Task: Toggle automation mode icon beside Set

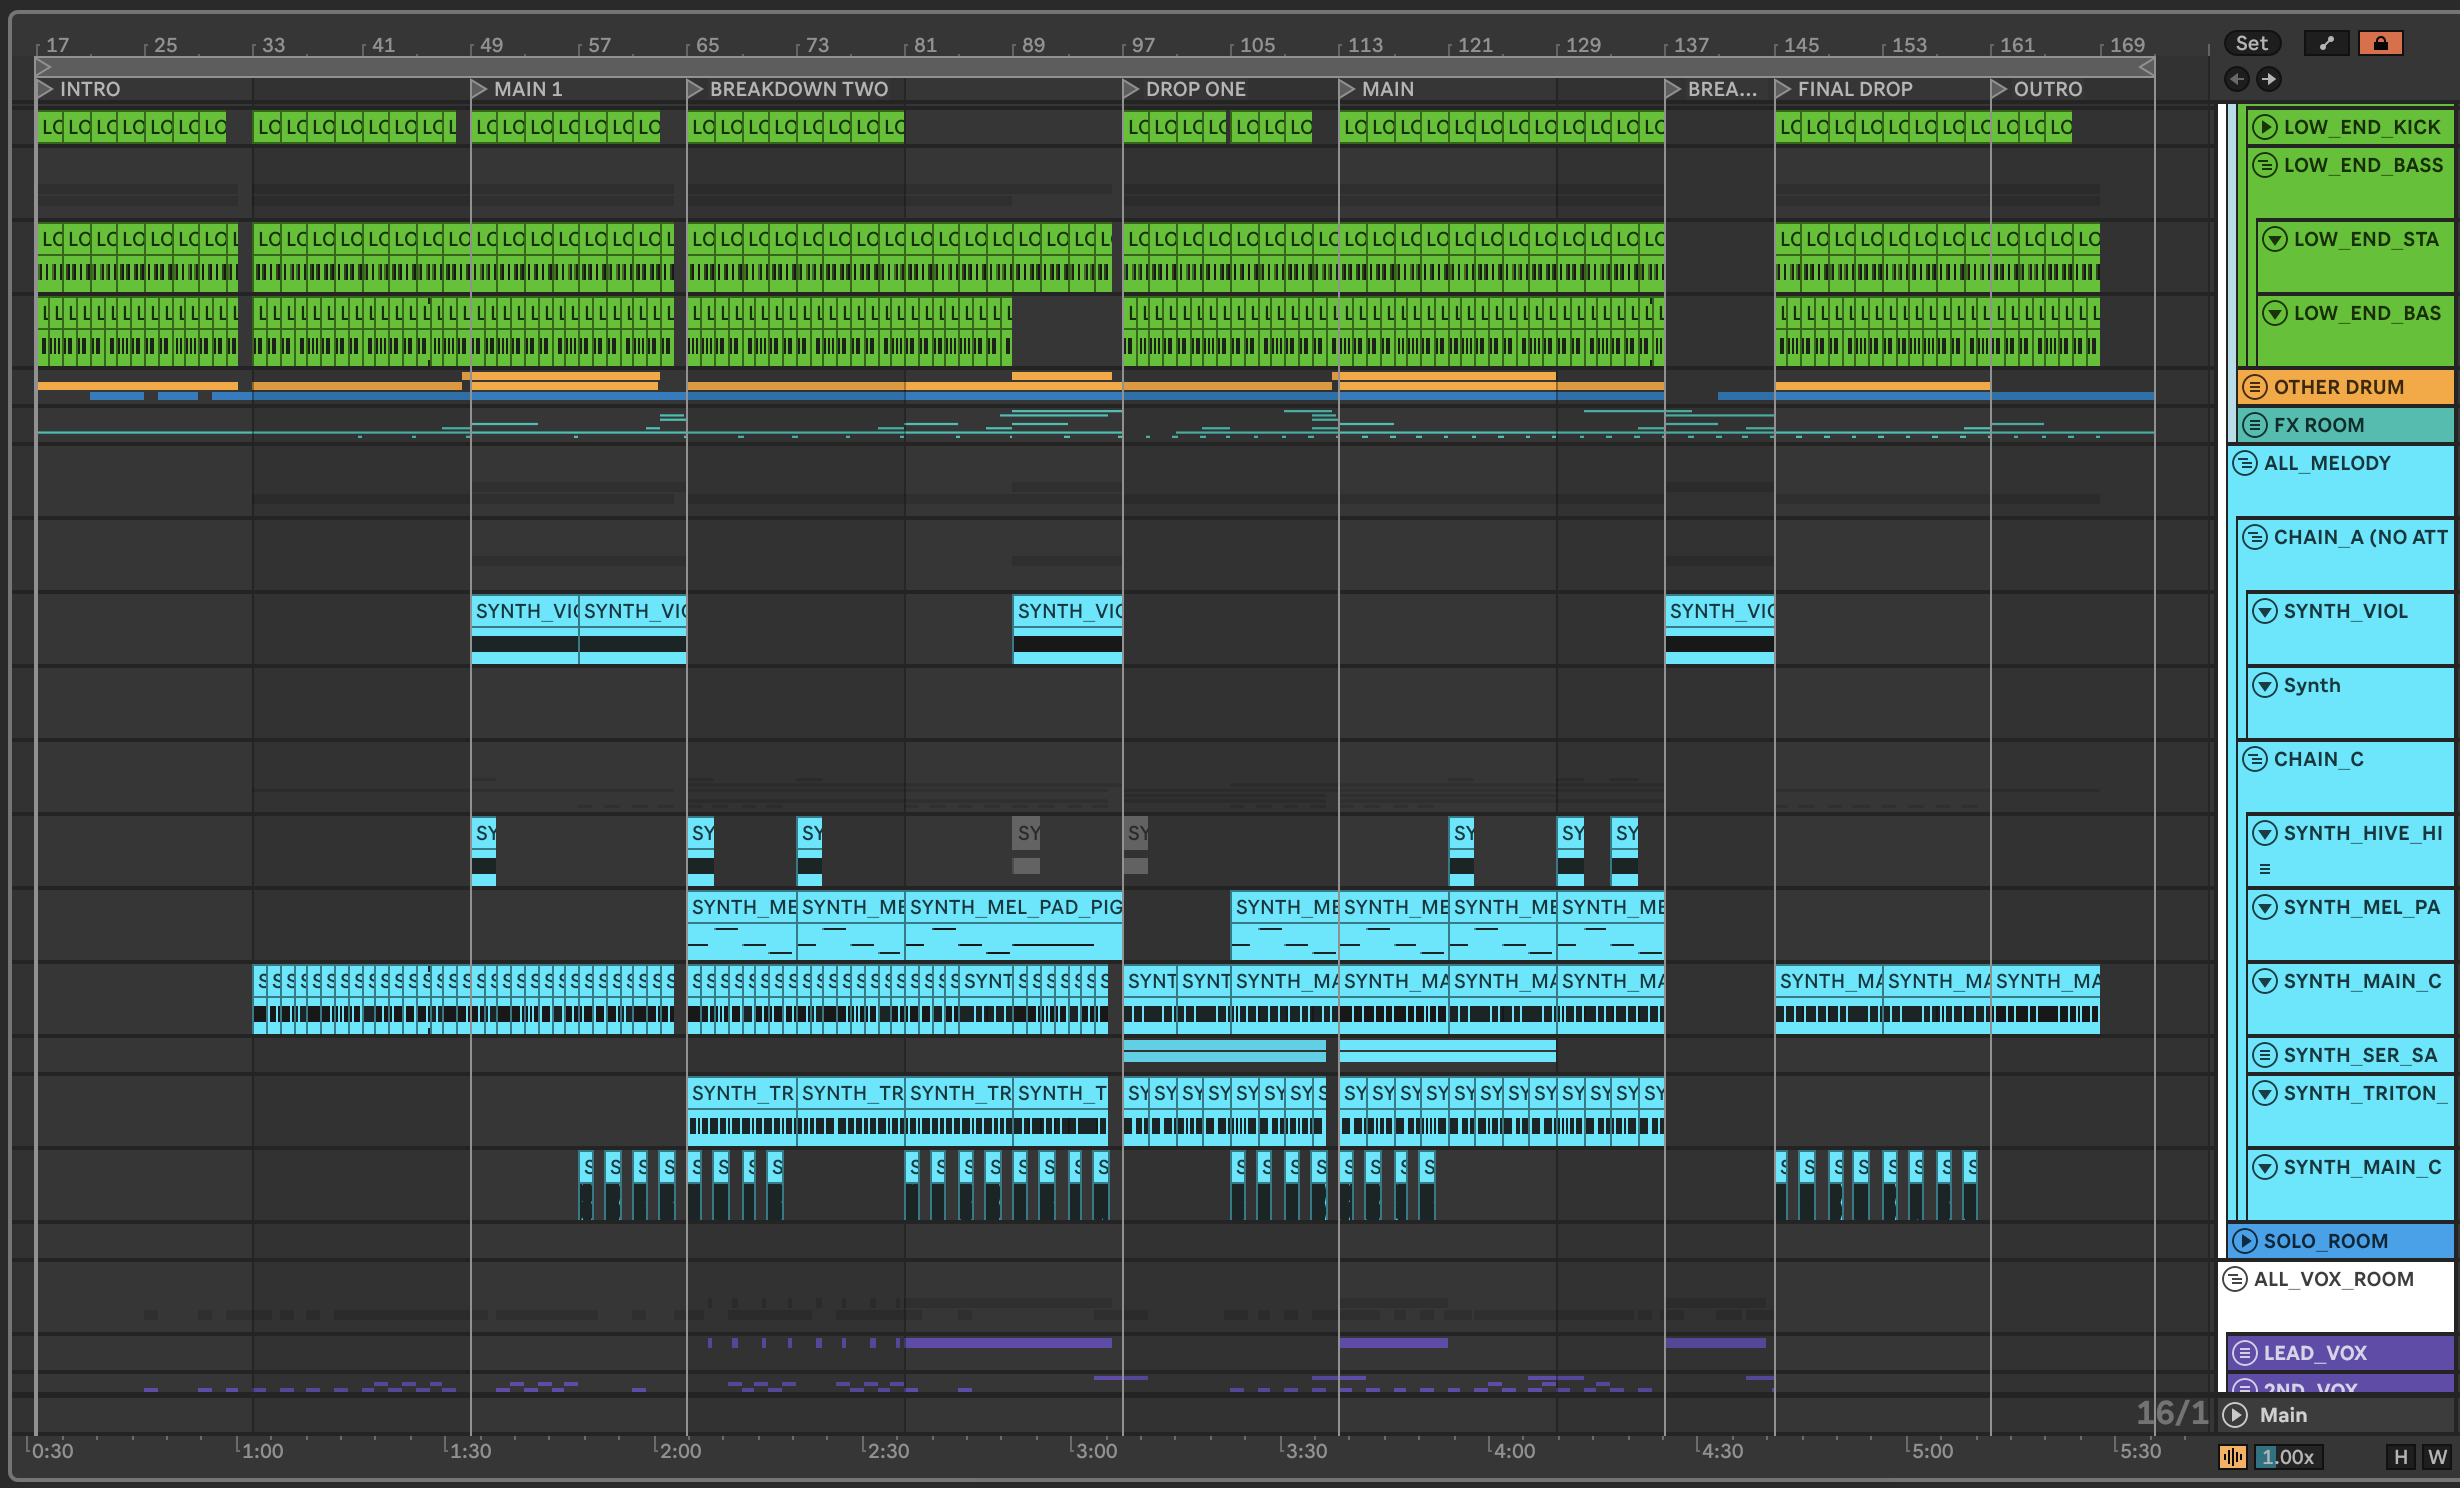Action: (2326, 43)
